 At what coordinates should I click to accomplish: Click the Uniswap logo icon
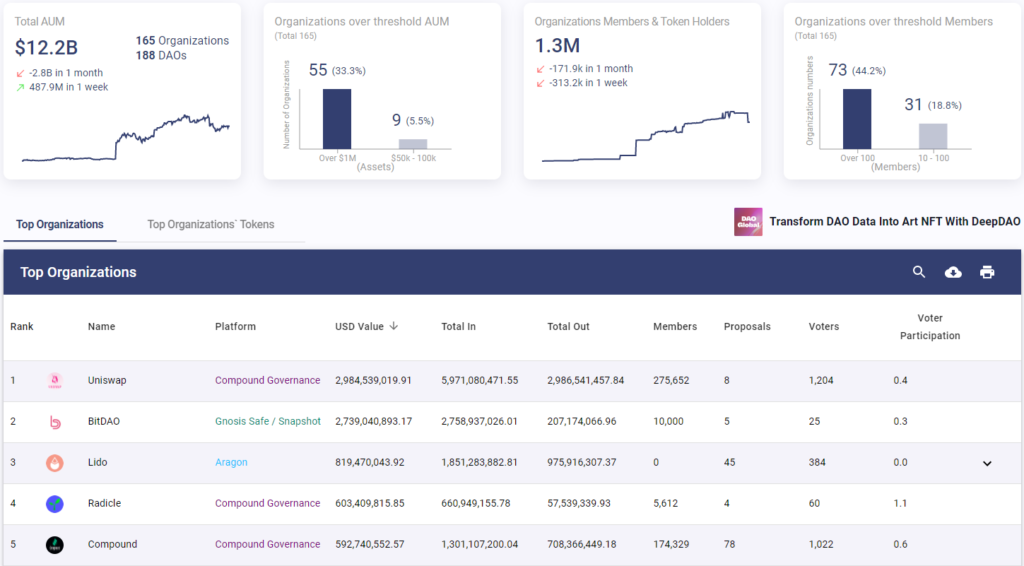[55, 381]
